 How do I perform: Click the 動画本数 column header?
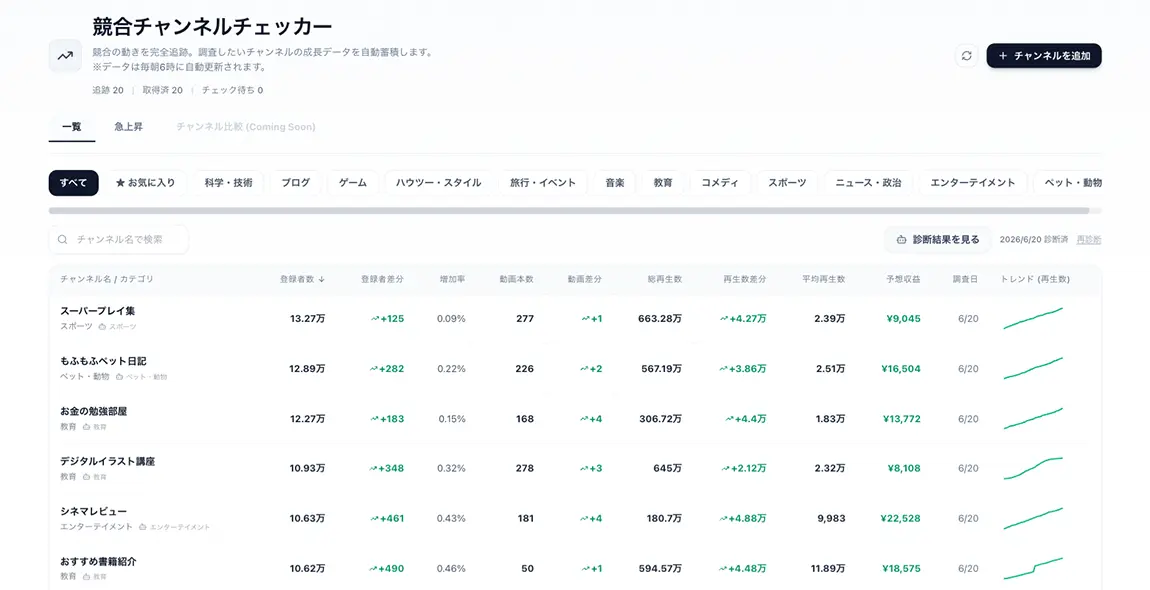coord(516,279)
